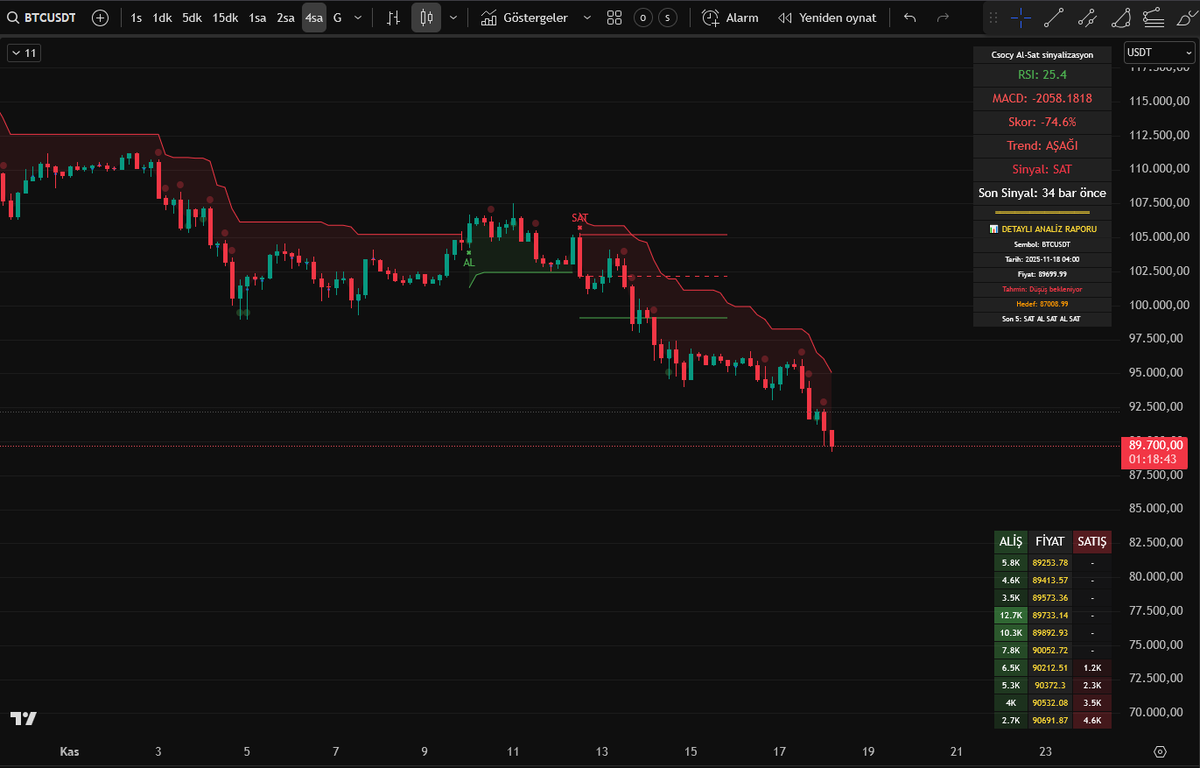Click the MACD: -2058.1818 value
Screen dimensions: 1200x768
coord(1042,98)
